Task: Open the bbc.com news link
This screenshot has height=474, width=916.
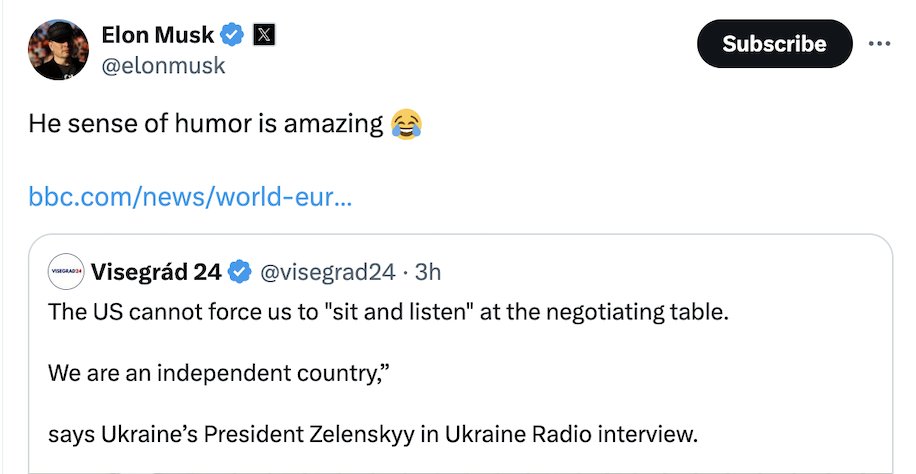Action: 190,197
